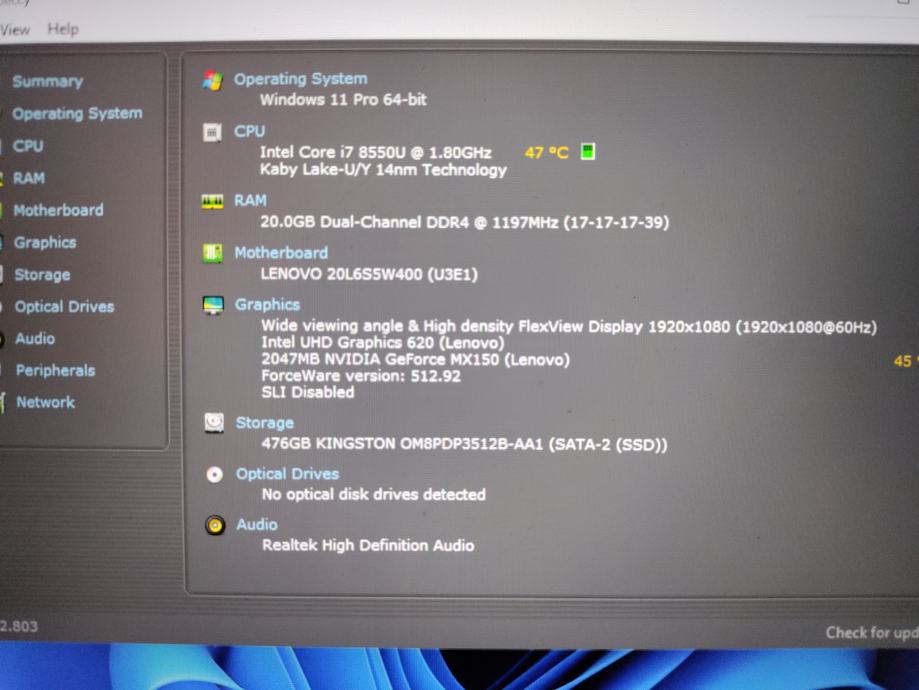Select CPU in the sidebar

pyautogui.click(x=28, y=145)
